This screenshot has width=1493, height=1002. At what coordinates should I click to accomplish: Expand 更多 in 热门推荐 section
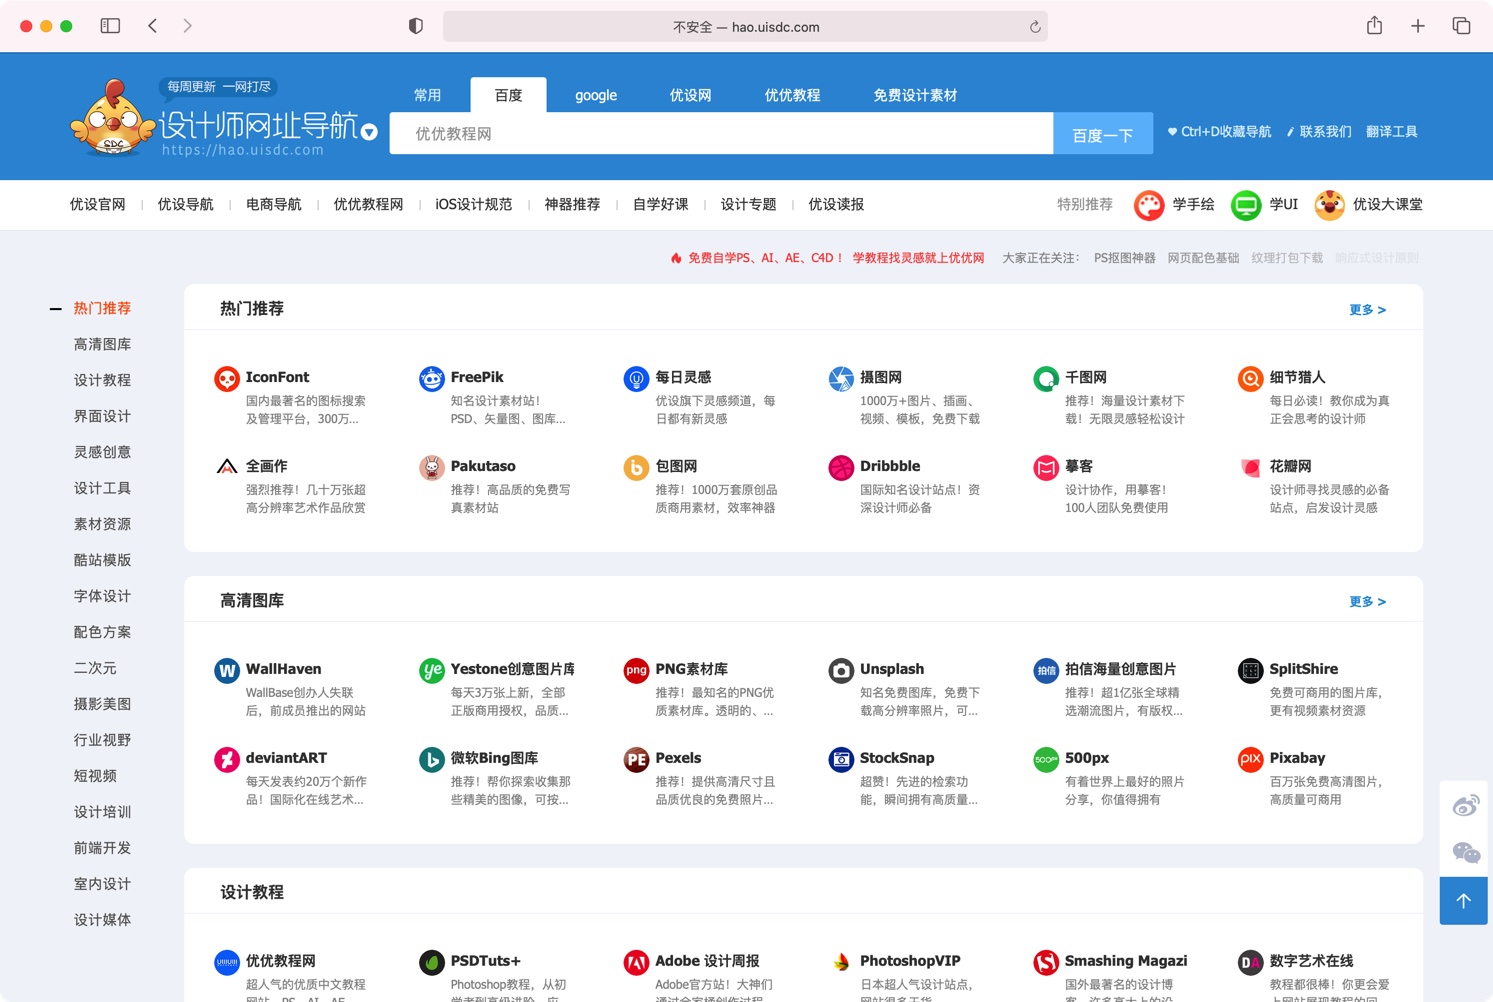point(1366,310)
